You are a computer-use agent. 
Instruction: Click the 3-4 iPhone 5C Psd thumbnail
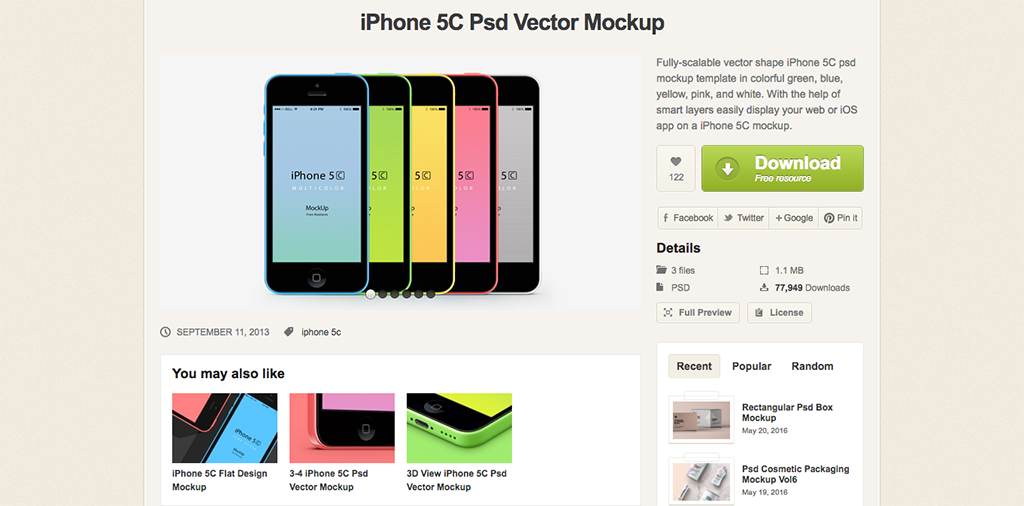(342, 428)
